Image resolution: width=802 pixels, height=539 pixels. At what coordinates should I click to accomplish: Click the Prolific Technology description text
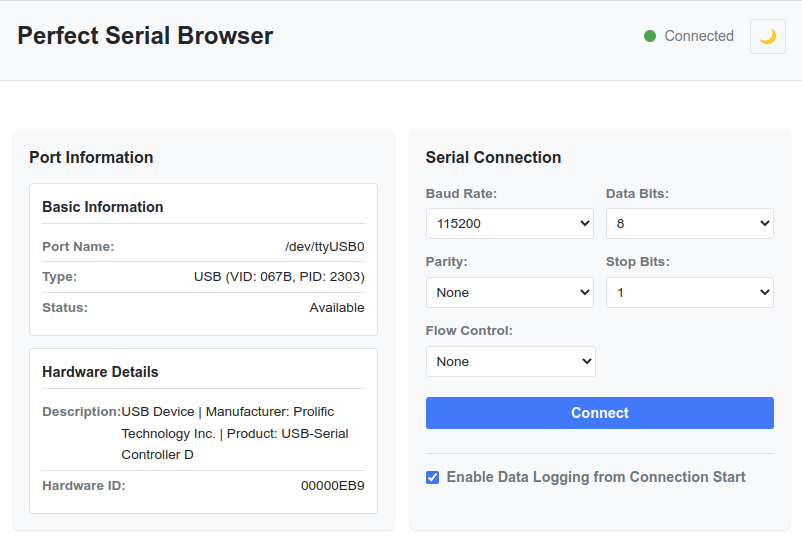point(235,433)
